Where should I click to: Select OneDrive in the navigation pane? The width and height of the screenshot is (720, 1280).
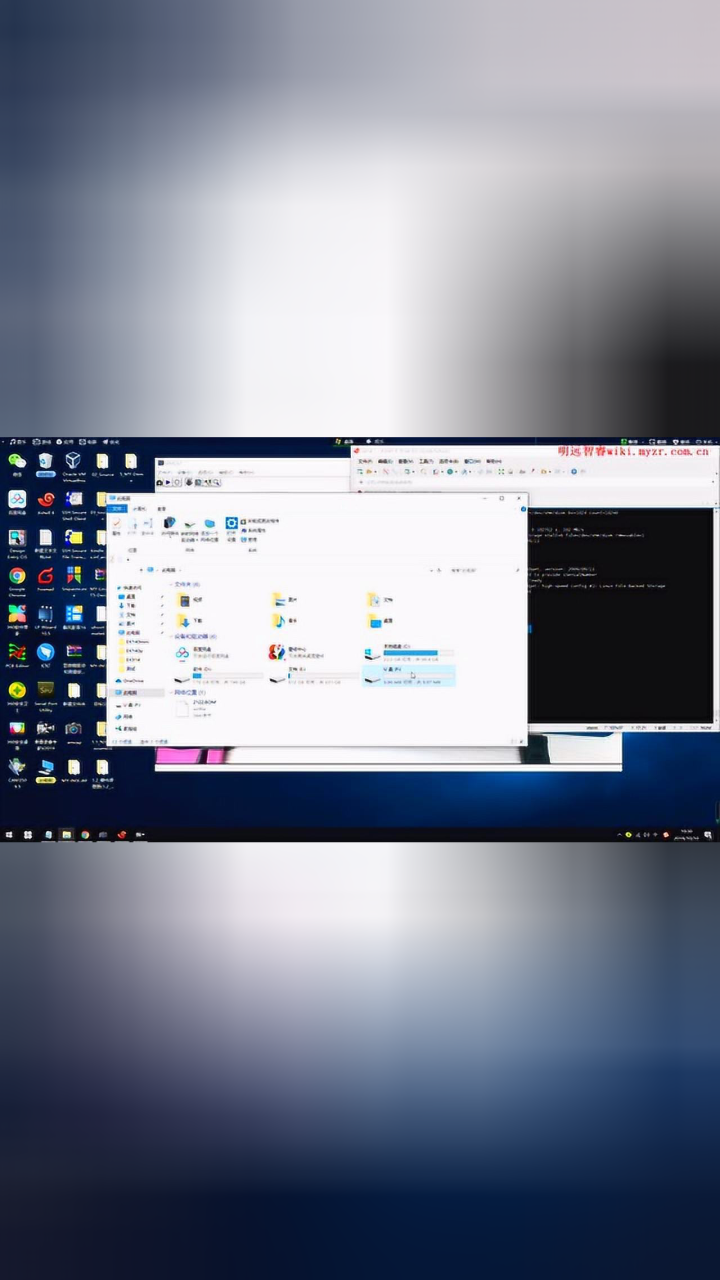[x=133, y=680]
